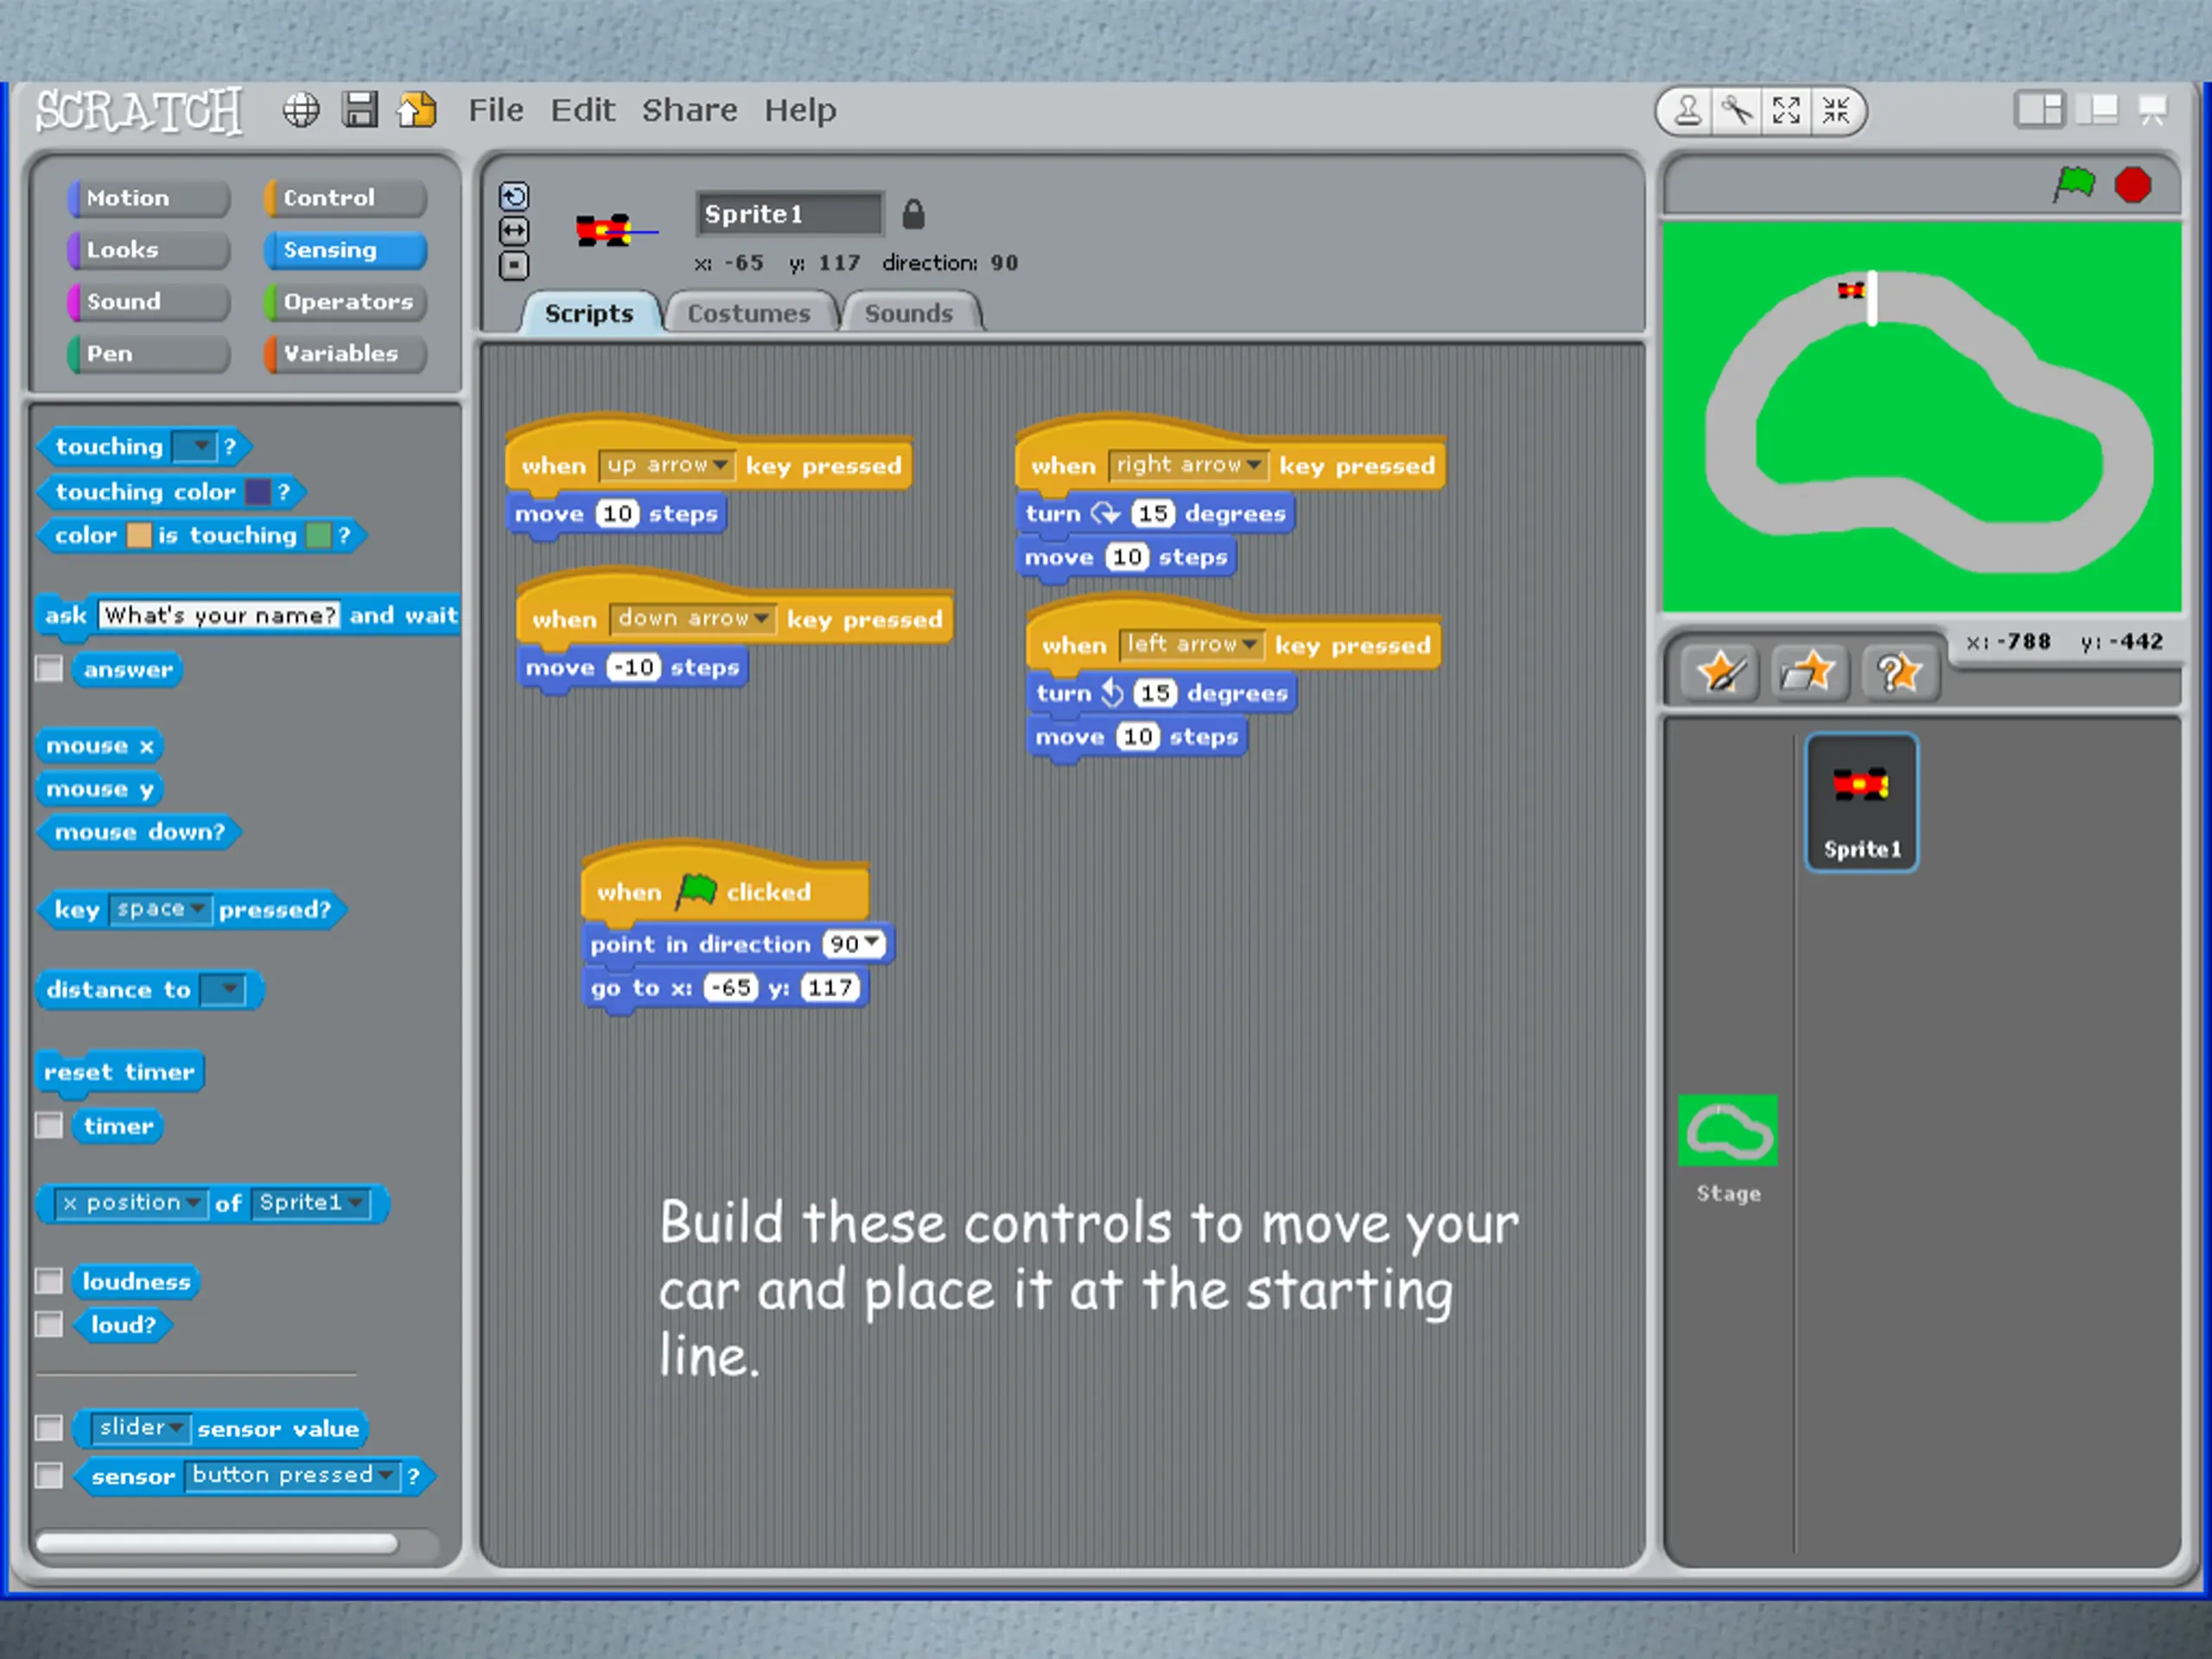Select the grow sprite tool

(x=1786, y=110)
